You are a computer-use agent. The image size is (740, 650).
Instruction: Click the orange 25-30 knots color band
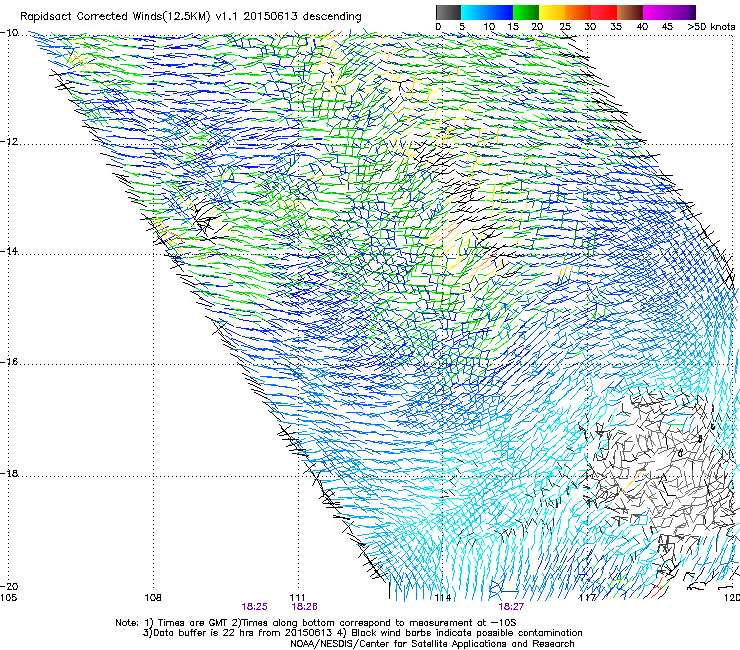tap(578, 12)
